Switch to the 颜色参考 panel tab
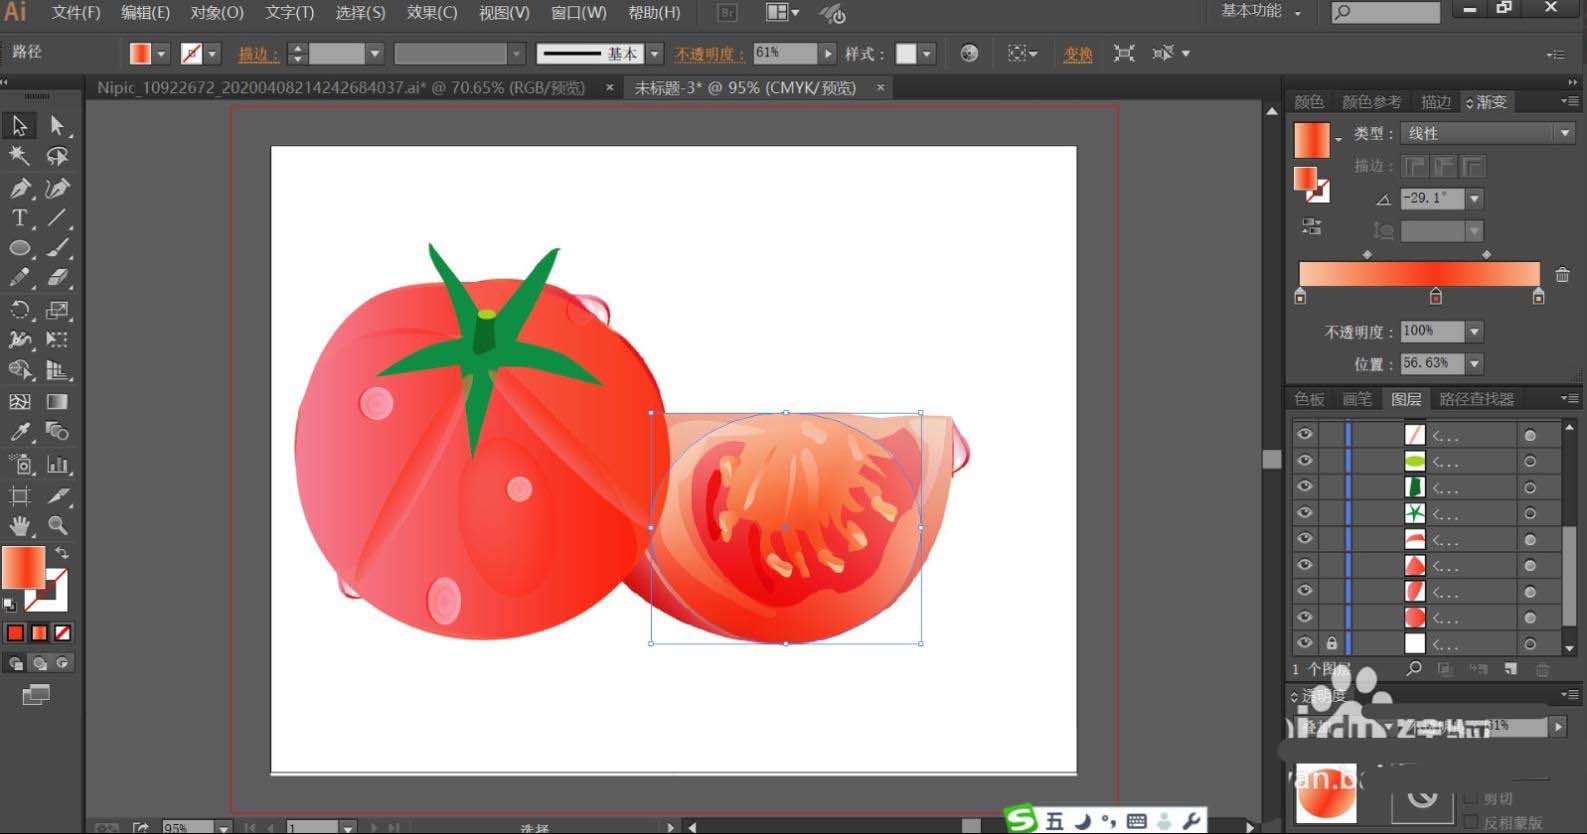 click(1371, 102)
